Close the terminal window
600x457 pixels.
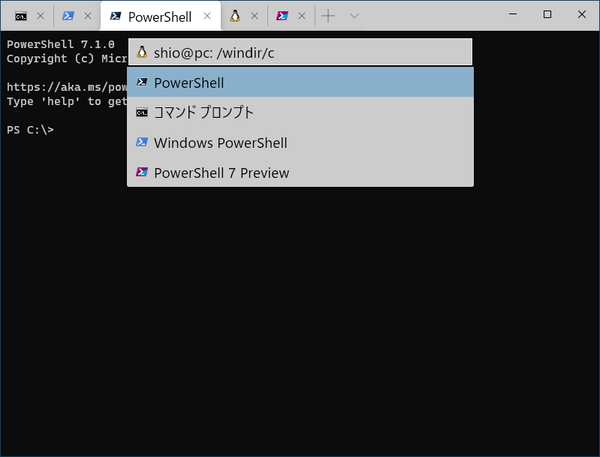[x=582, y=14]
